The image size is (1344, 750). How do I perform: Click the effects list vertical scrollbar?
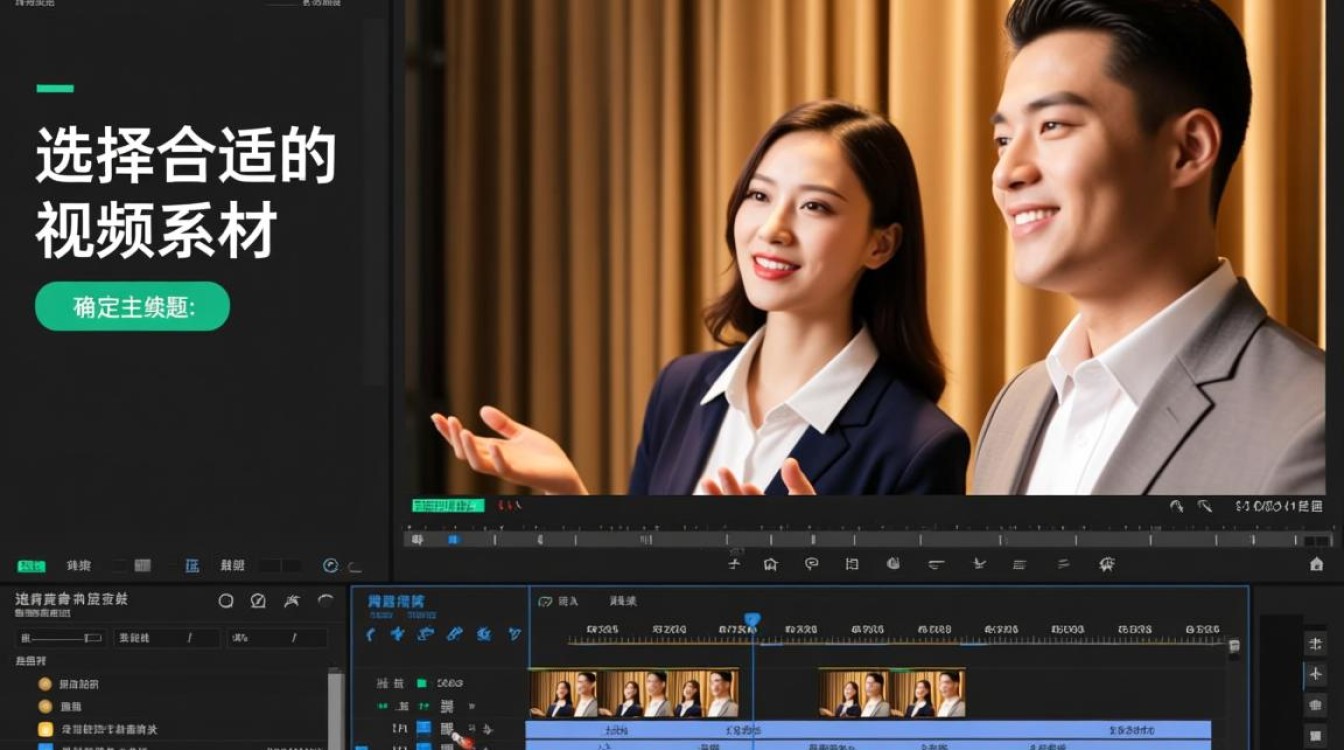click(x=335, y=710)
